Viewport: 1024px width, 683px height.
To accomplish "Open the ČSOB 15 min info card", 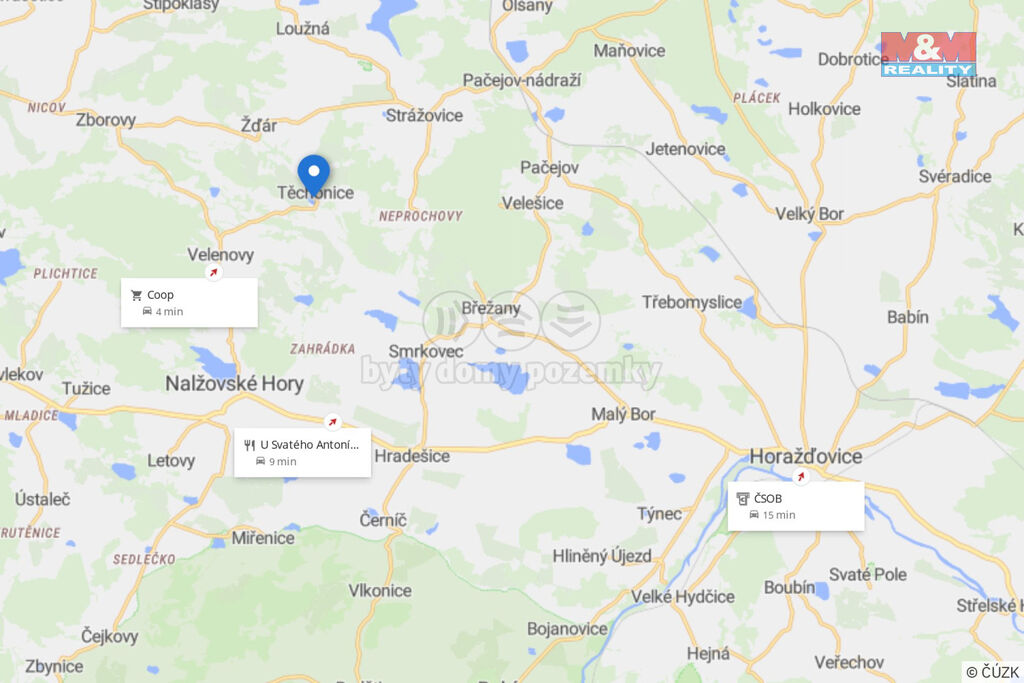I will (796, 506).
